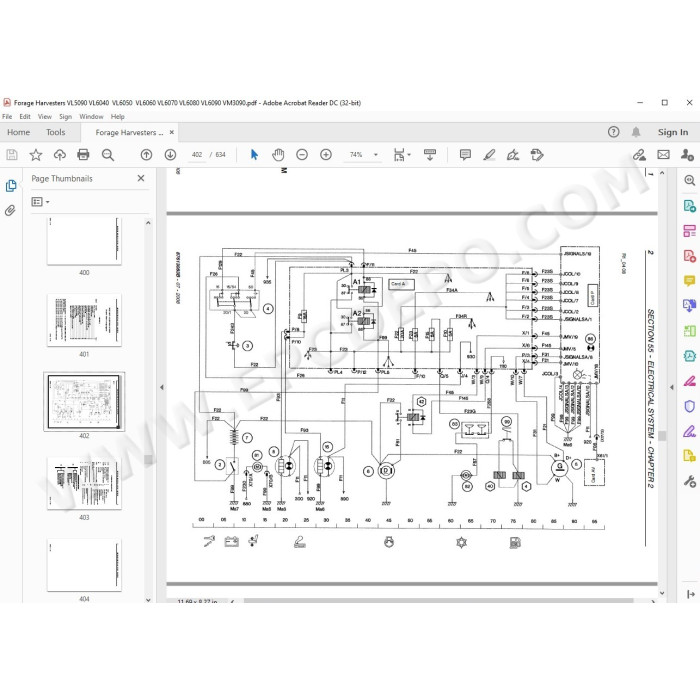The image size is (700, 700).
Task: Open the View menu
Action: pyautogui.click(x=45, y=117)
